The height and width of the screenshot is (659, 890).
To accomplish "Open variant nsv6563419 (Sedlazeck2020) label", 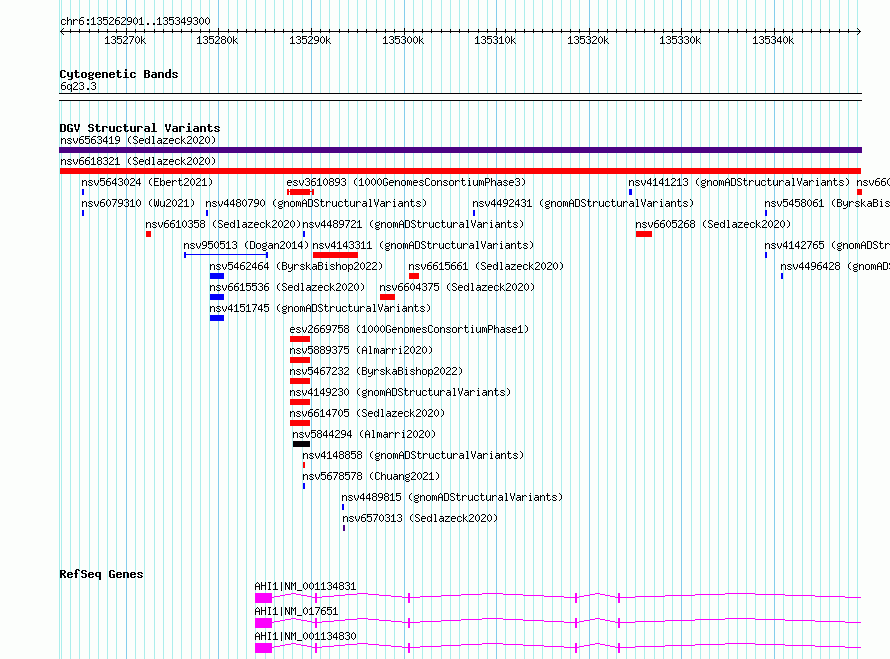I will [x=138, y=140].
